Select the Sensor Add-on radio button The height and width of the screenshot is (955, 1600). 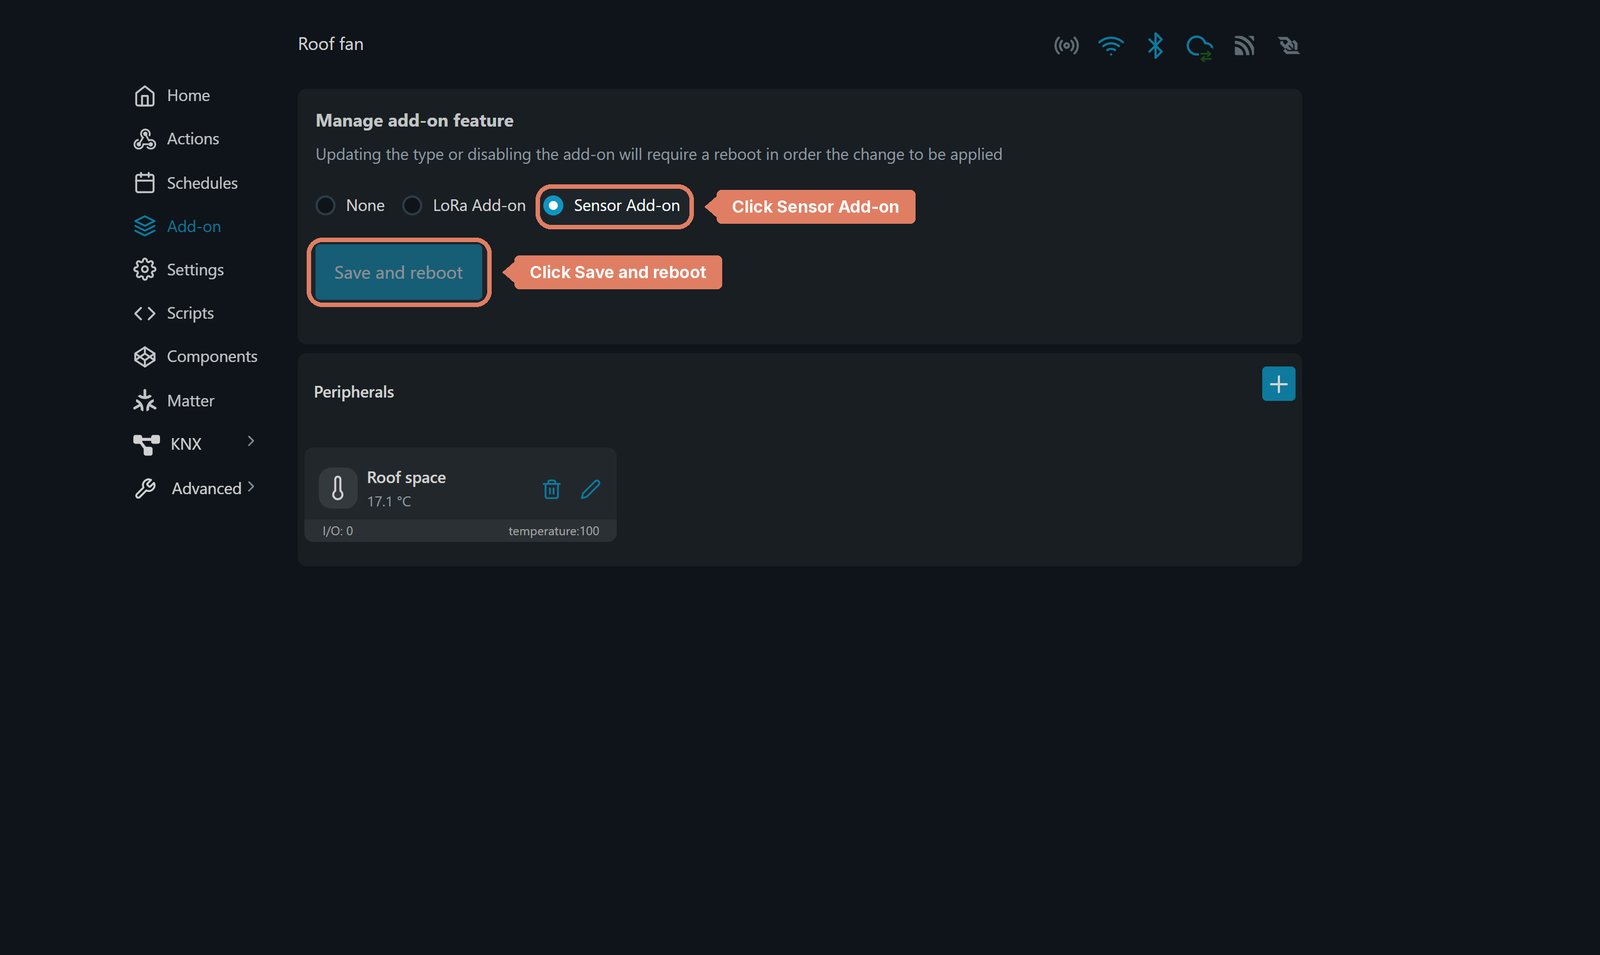click(553, 206)
